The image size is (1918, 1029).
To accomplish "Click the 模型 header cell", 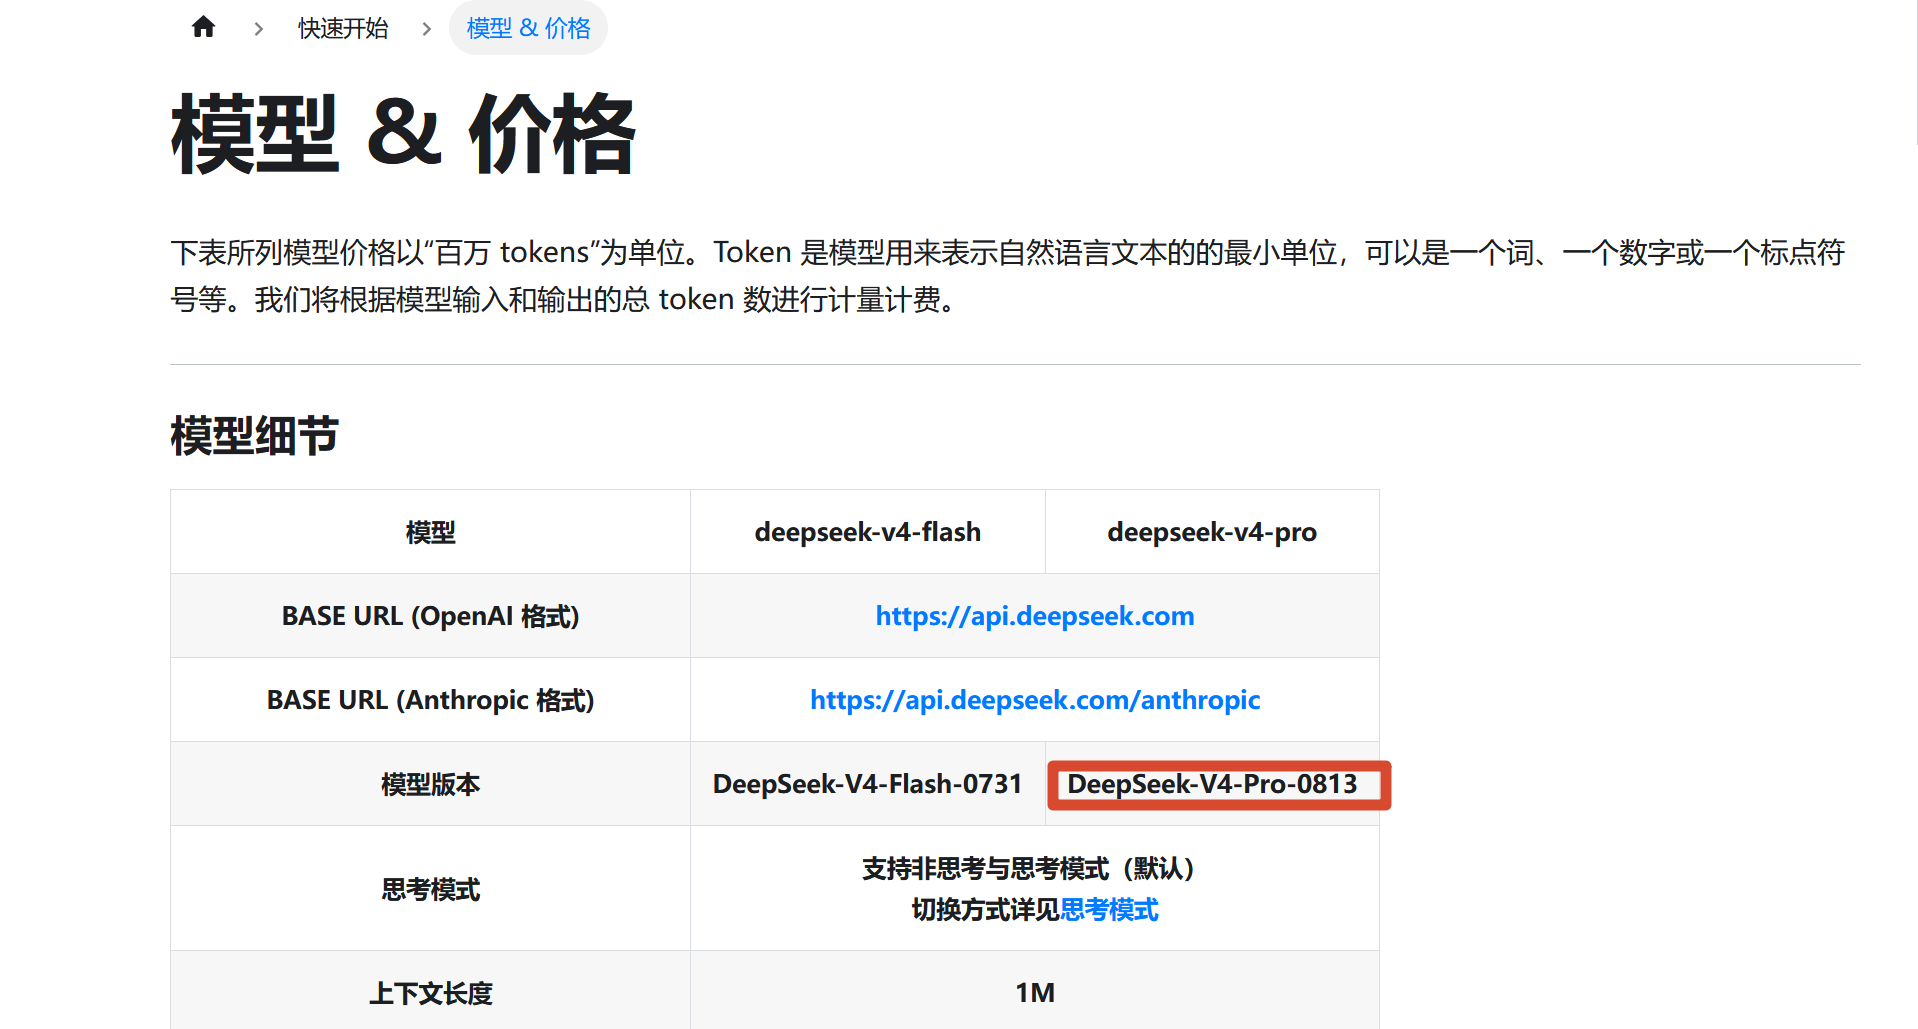I will pos(431,532).
